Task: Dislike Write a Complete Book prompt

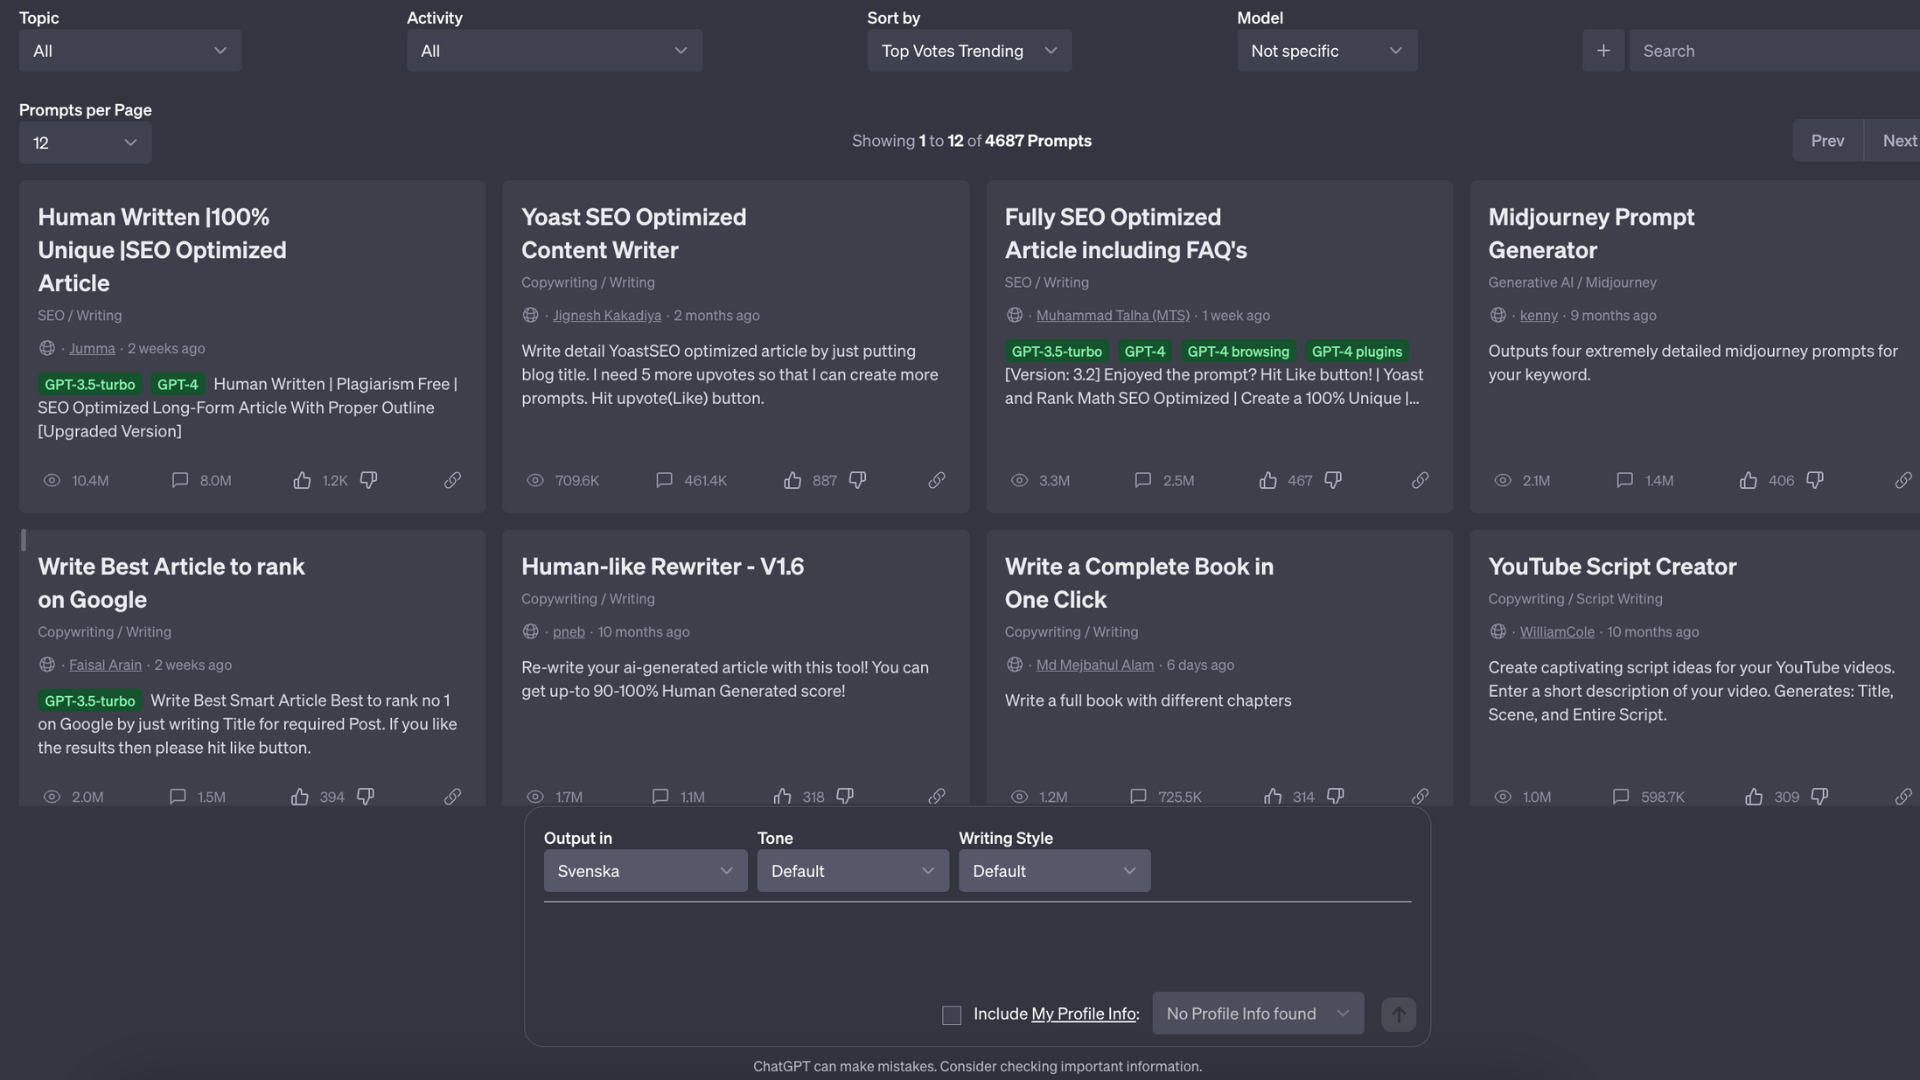Action: click(1335, 797)
